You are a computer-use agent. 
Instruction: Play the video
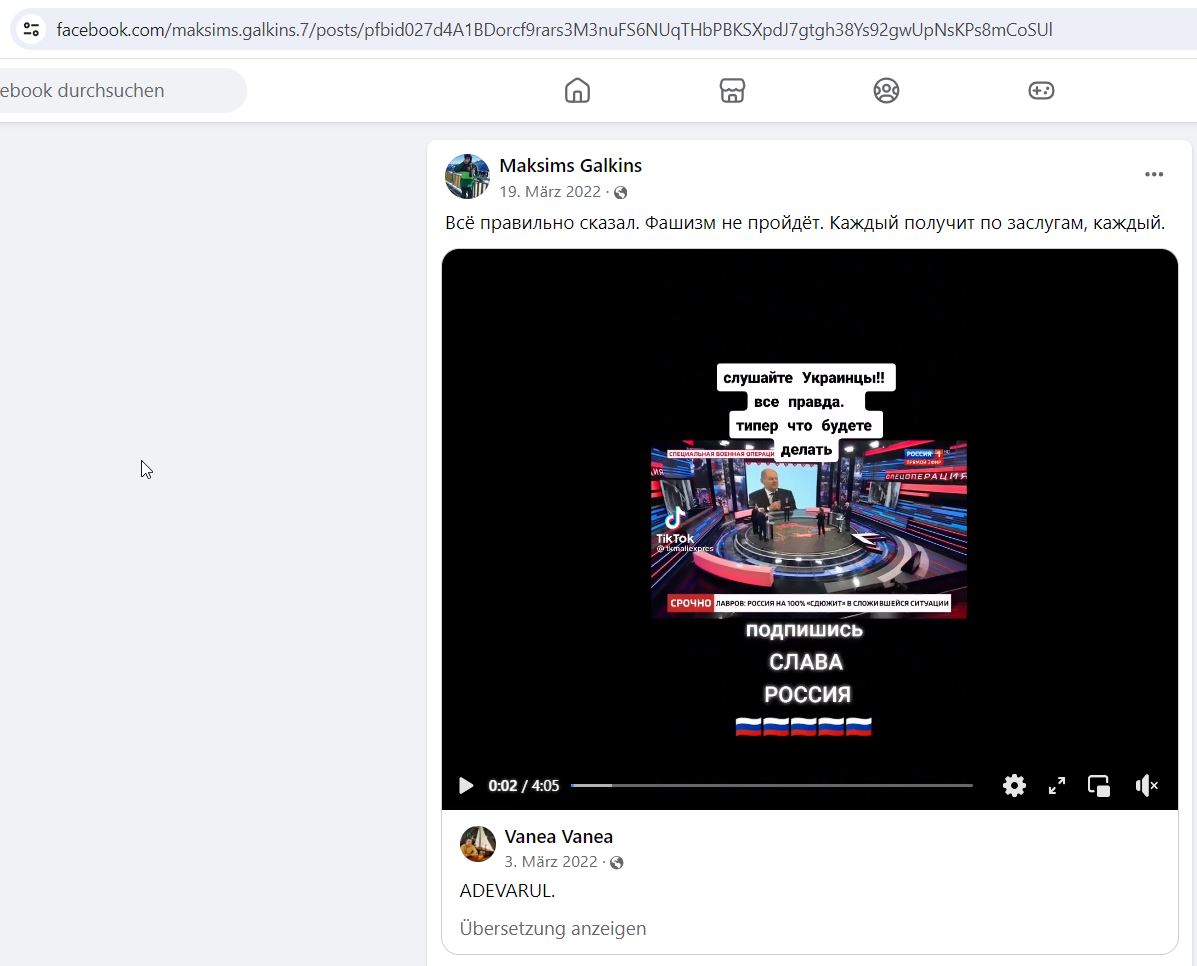click(x=466, y=786)
